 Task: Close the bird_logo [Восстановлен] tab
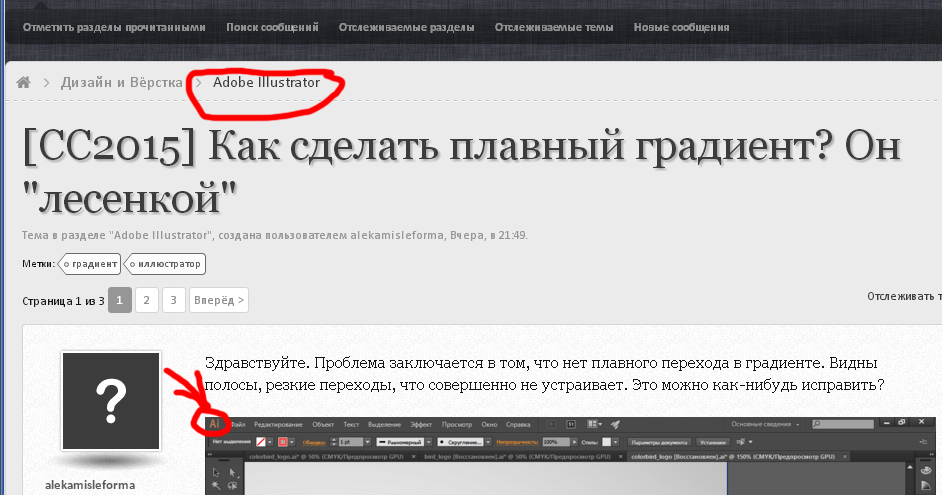[x=621, y=457]
